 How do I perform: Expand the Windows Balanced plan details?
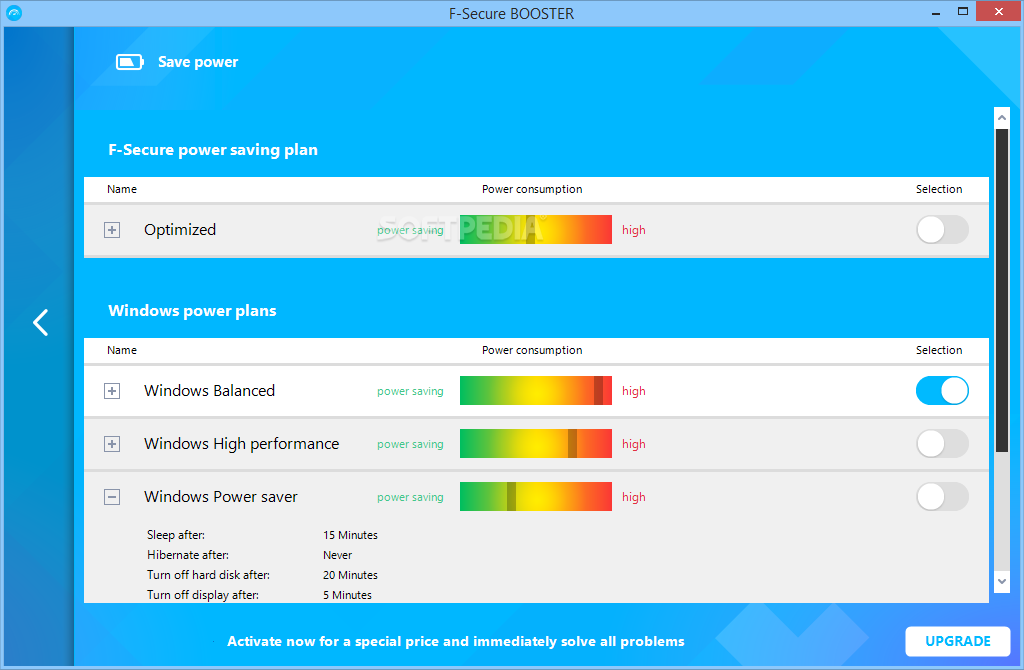pyautogui.click(x=112, y=391)
